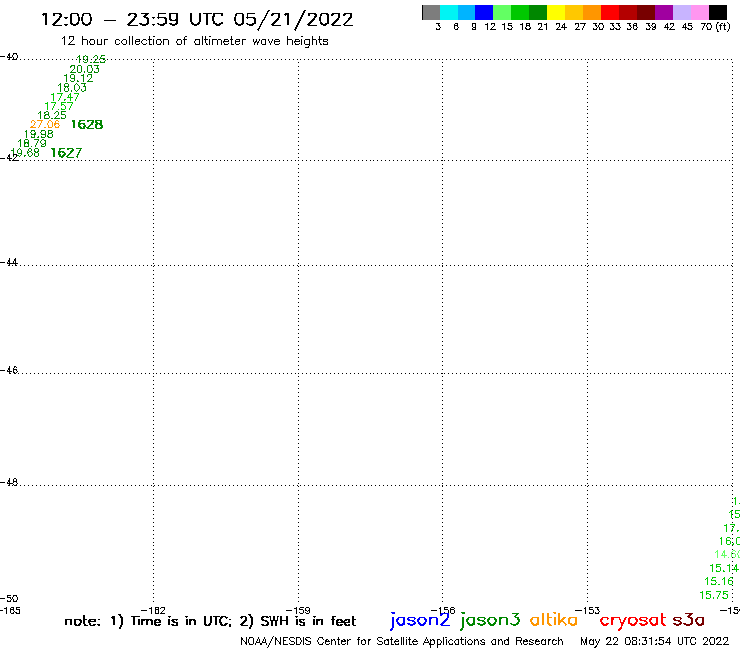Select the 19.68 wave height value
This screenshot has width=740, height=650.
tap(25, 153)
